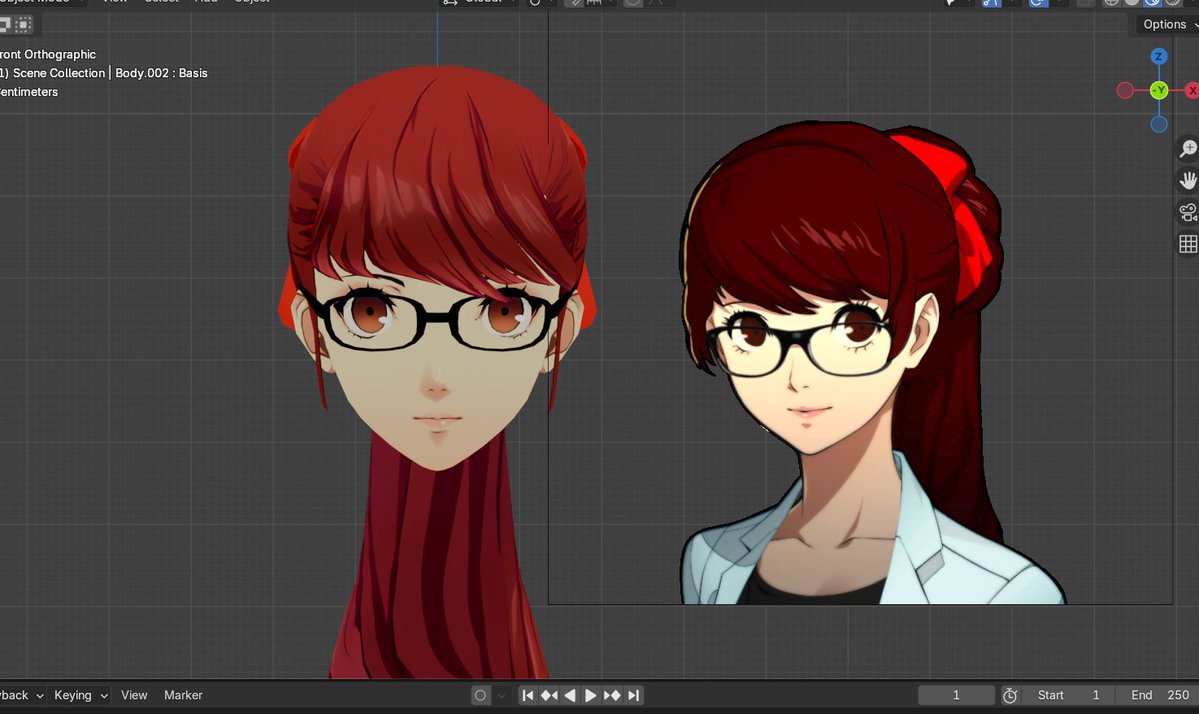Switch perspective/orthographic with the grid icon
Image resolution: width=1199 pixels, height=714 pixels.
click(x=1188, y=244)
